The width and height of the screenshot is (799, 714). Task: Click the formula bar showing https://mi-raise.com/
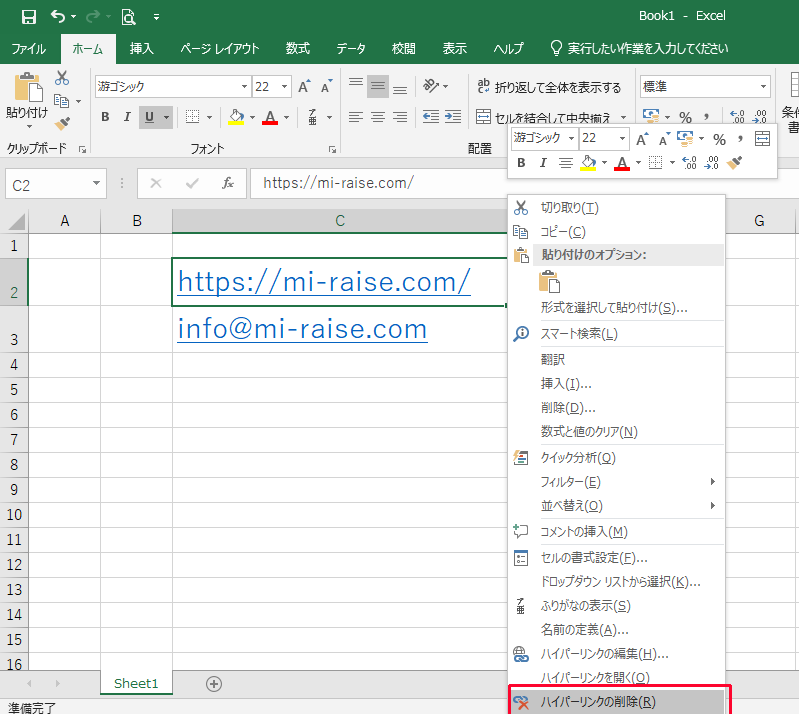coord(377,183)
